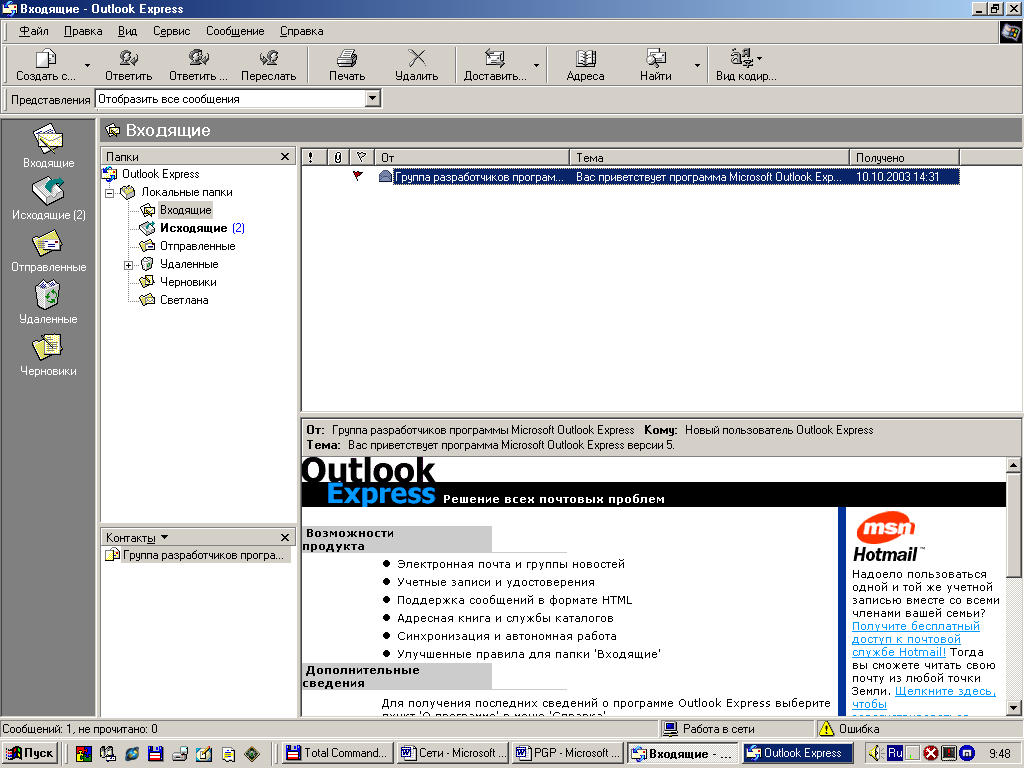
Task: Click the preview pane scrollbar down arrow
Action: pos(1013,707)
